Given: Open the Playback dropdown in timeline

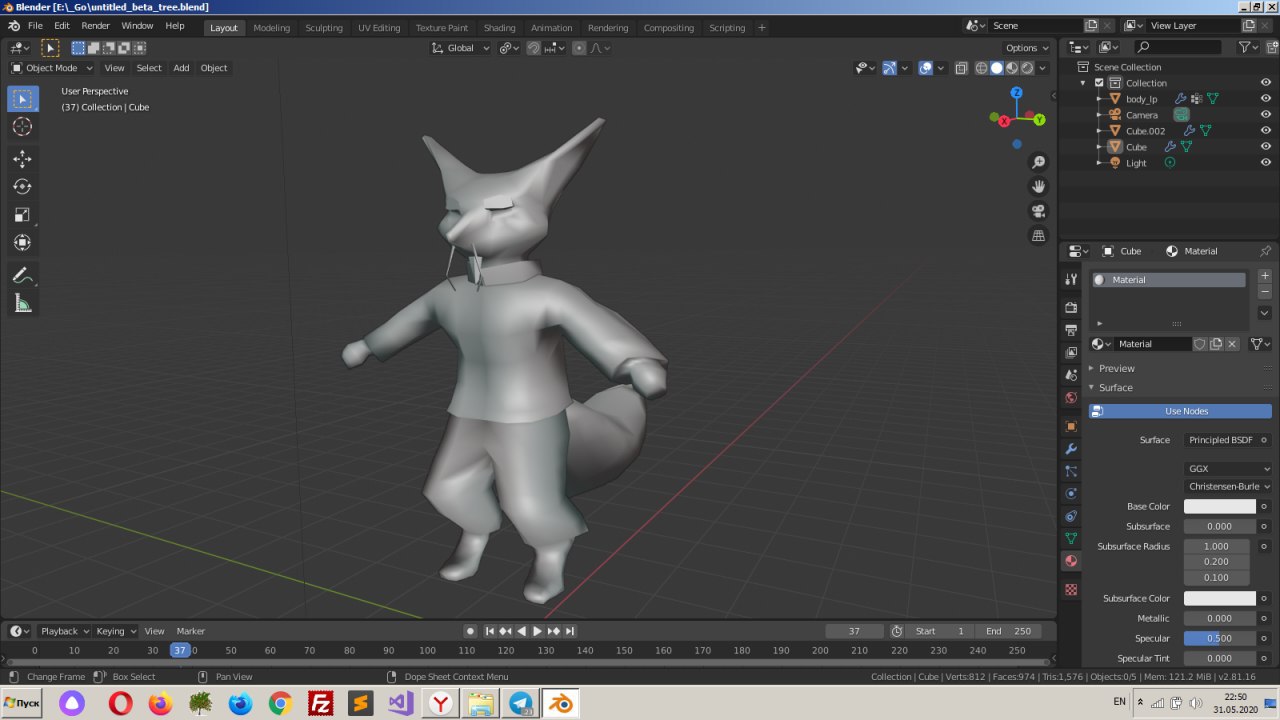Looking at the screenshot, I should [x=64, y=631].
